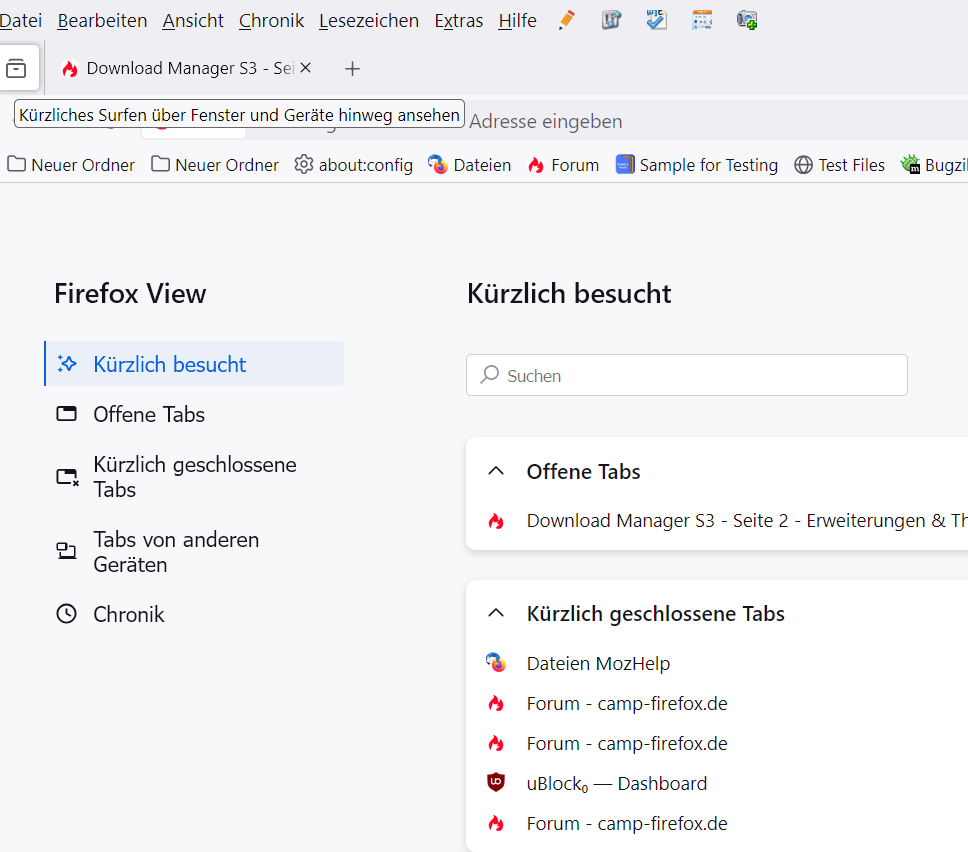Open the Extras menu
The height and width of the screenshot is (852, 968).
[459, 20]
